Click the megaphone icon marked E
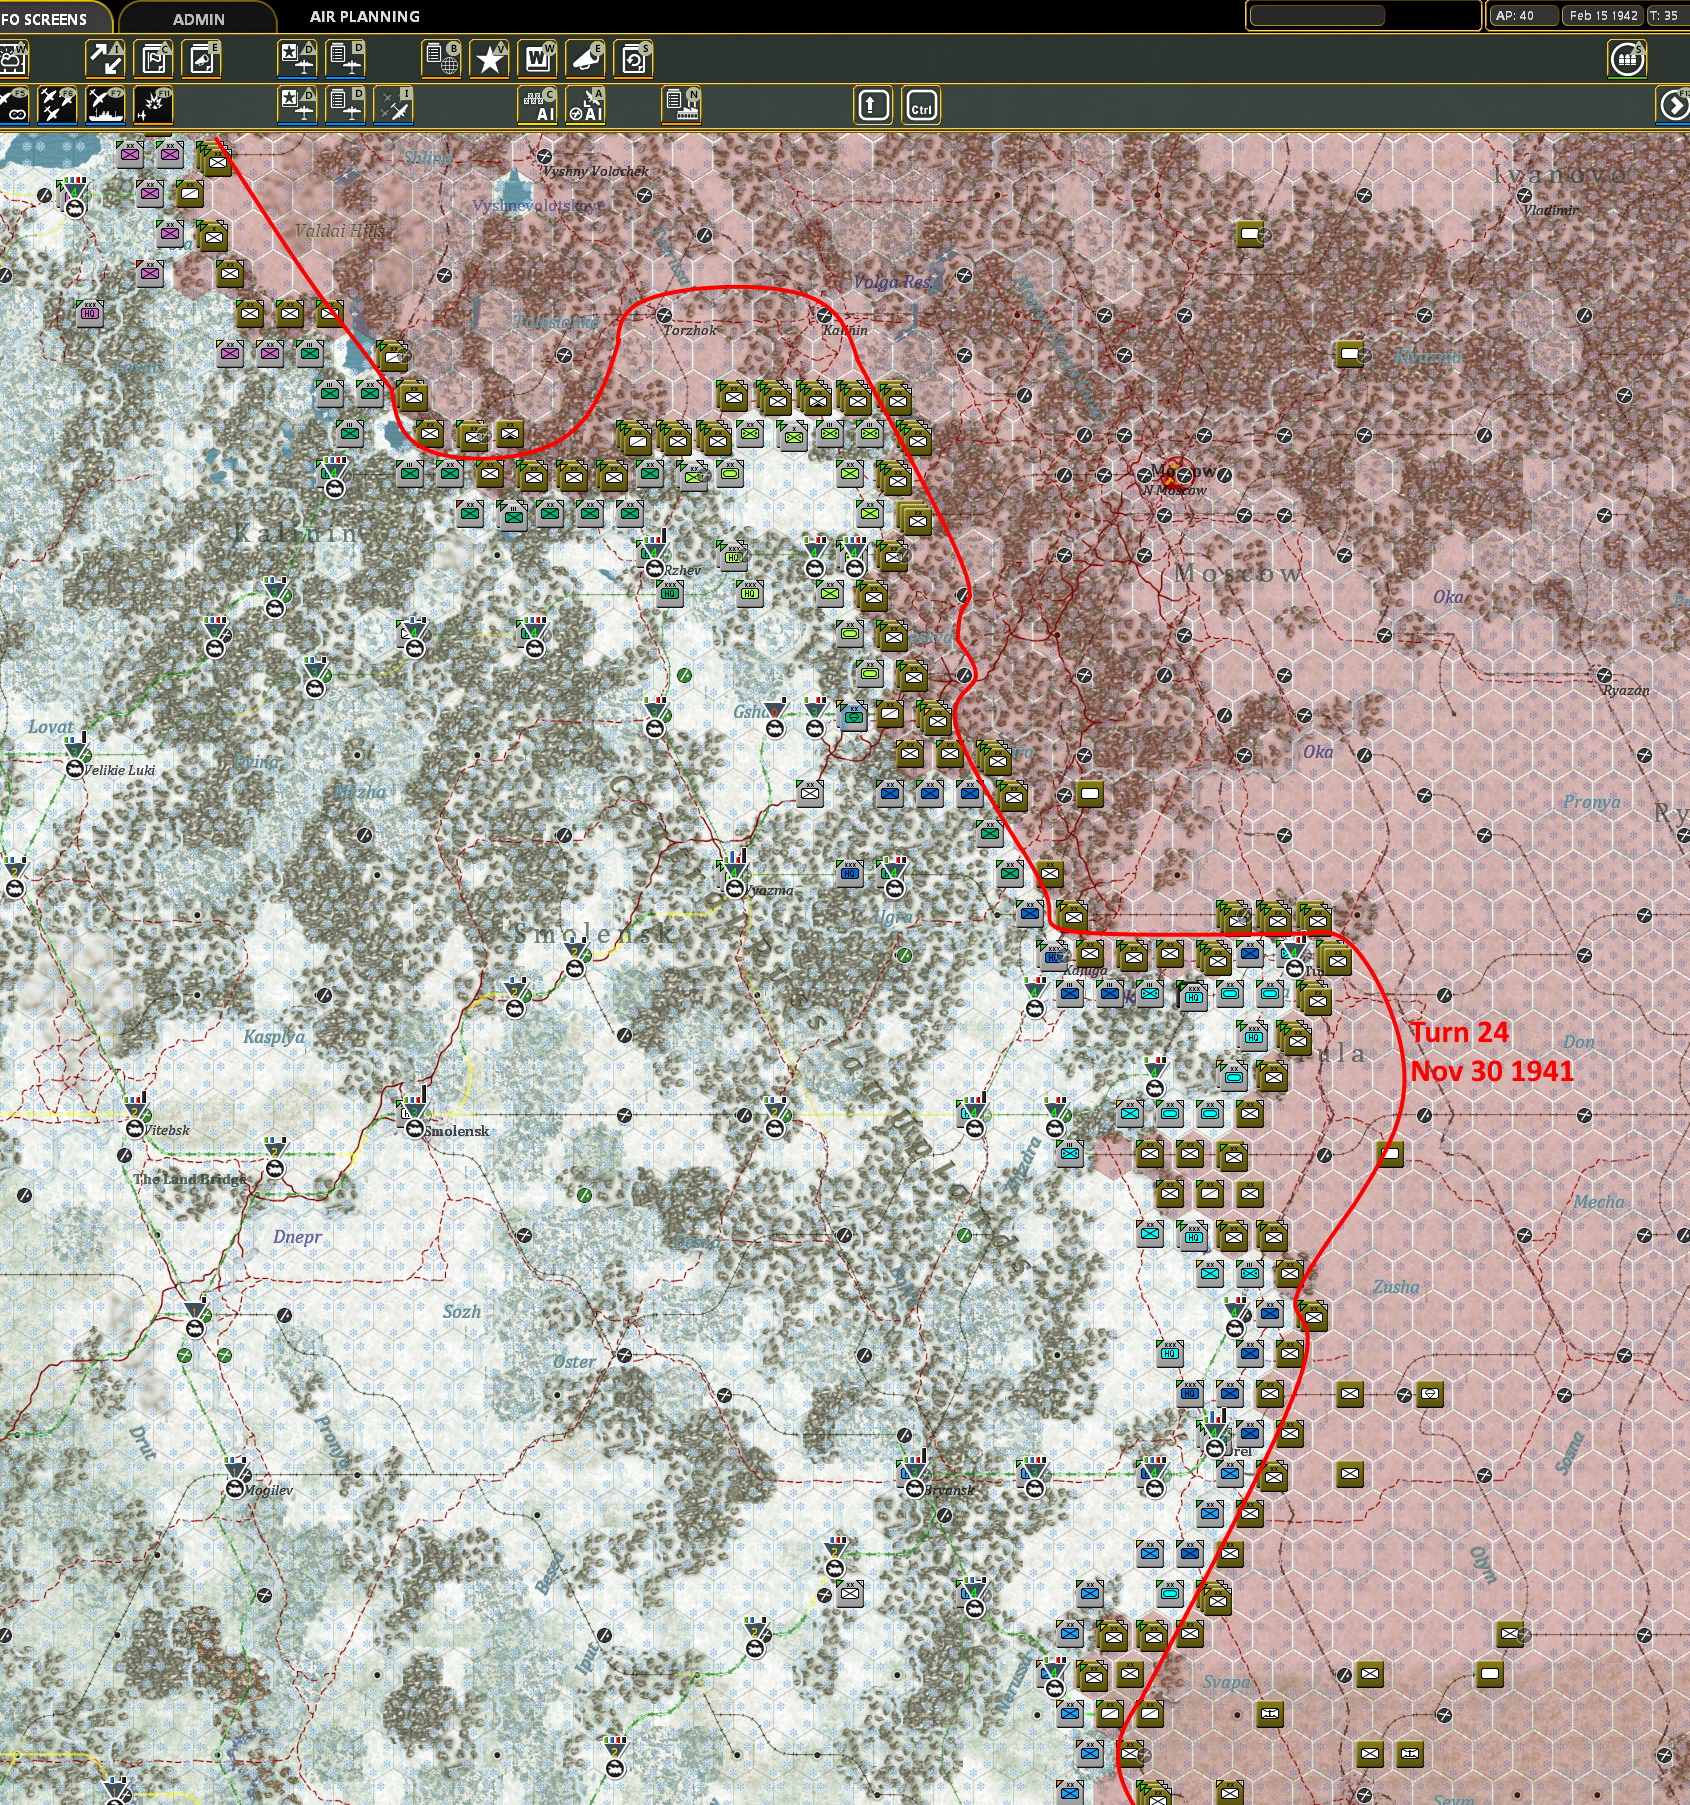The height and width of the screenshot is (1805, 1690). pos(586,60)
